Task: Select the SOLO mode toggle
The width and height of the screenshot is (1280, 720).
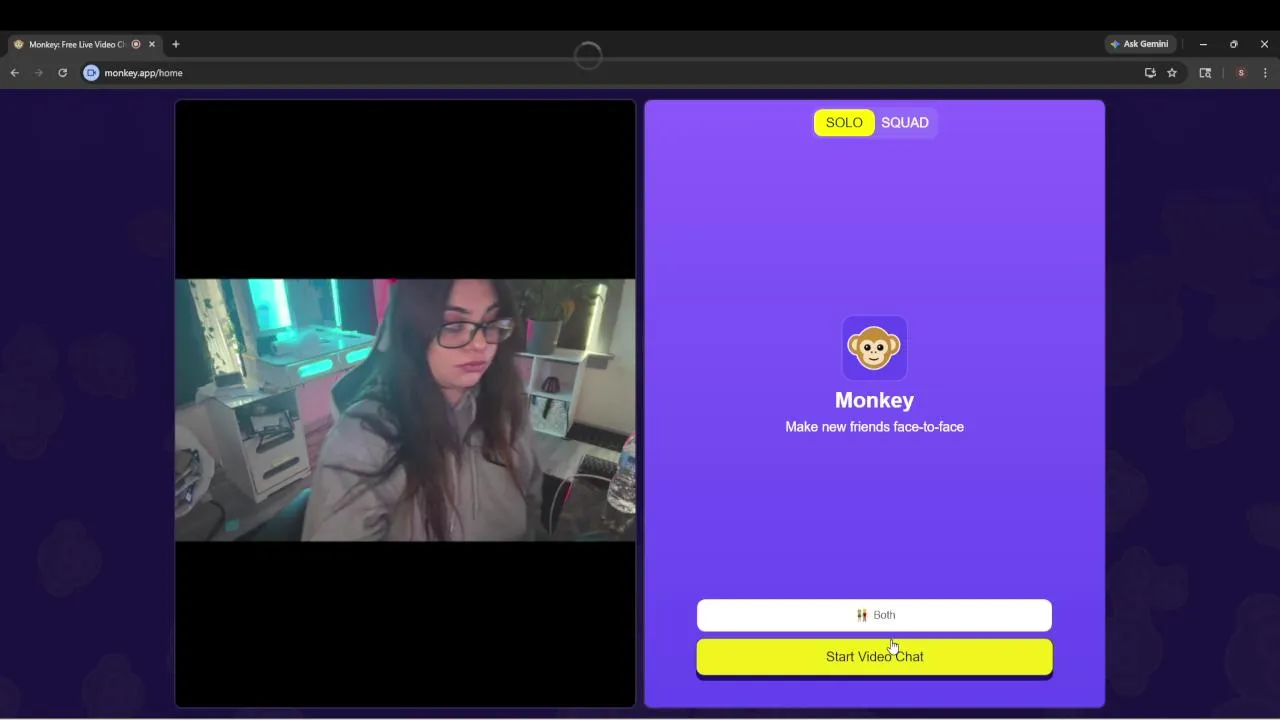Action: point(844,123)
